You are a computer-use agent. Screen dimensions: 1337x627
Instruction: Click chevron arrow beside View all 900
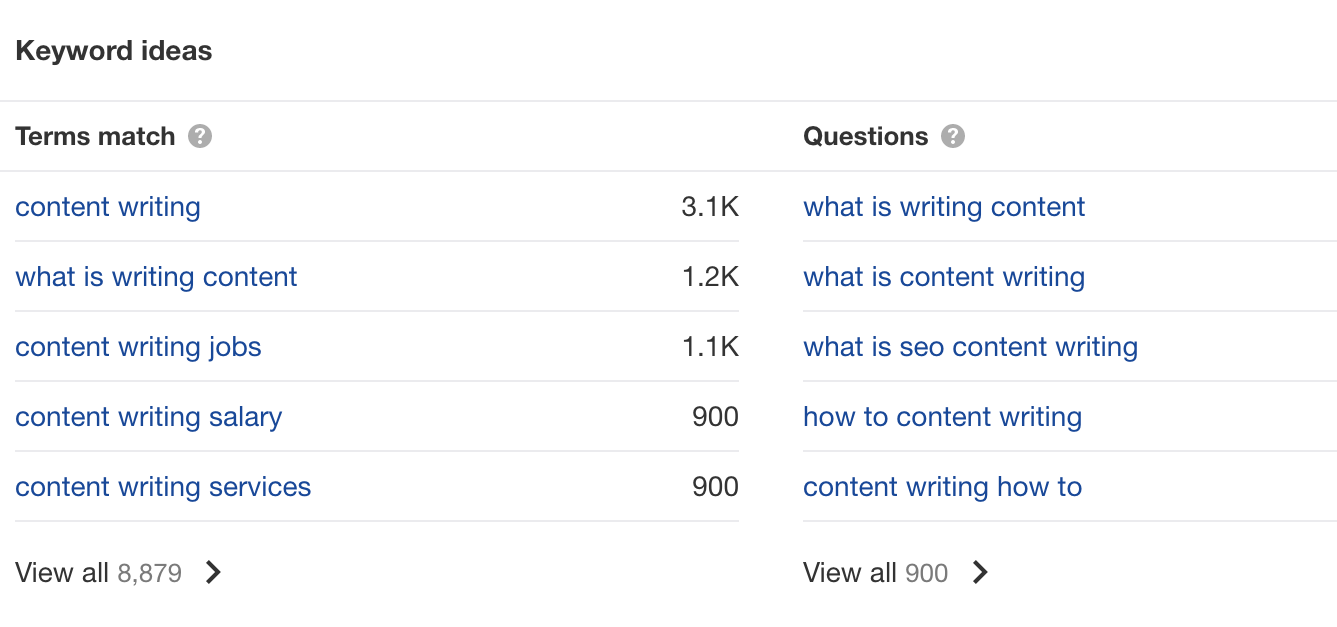[x=980, y=572]
